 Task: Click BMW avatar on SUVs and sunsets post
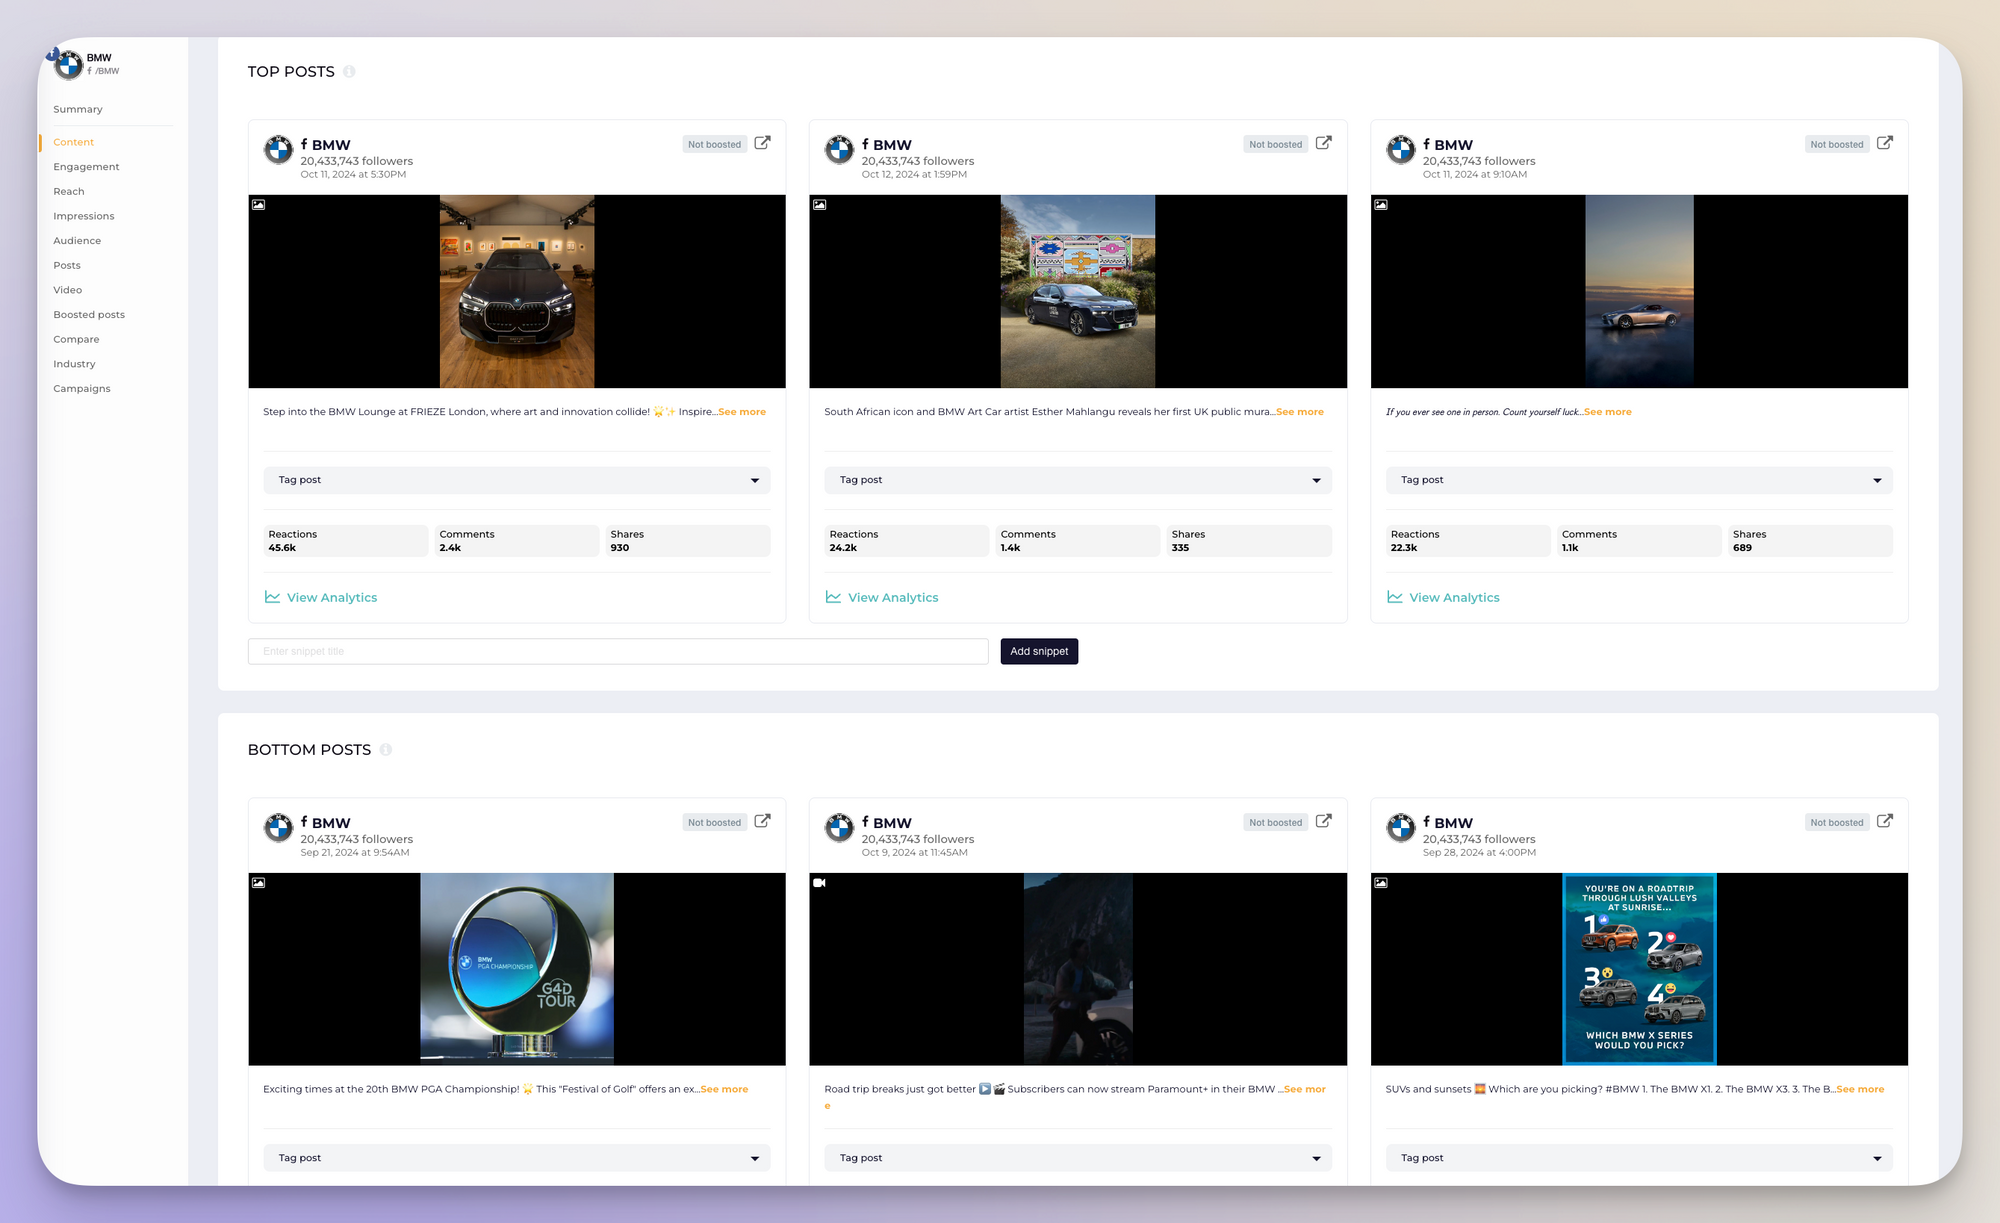(x=1400, y=828)
